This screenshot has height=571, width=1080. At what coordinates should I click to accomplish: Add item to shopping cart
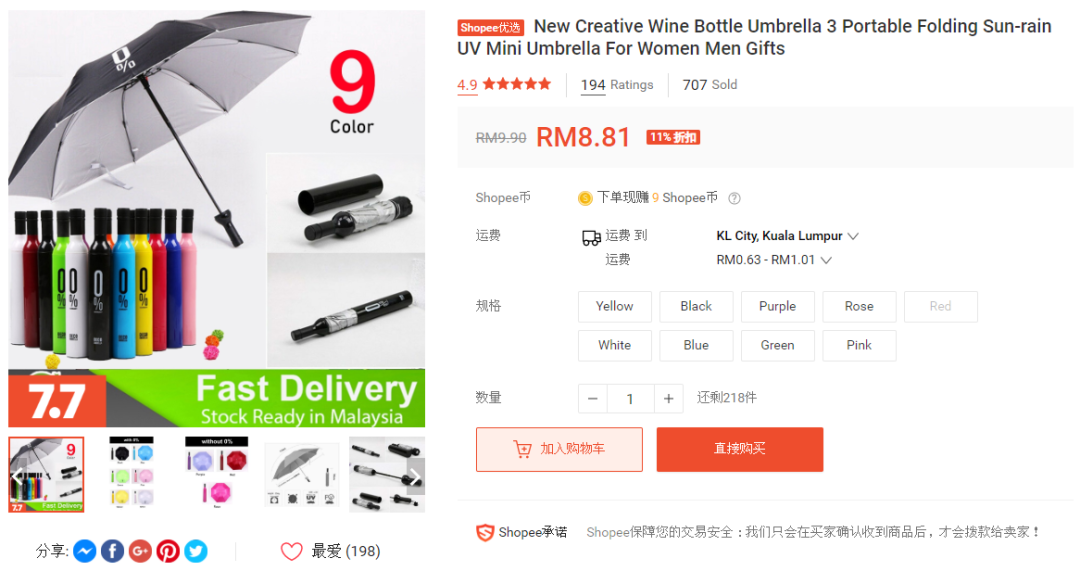(x=559, y=449)
